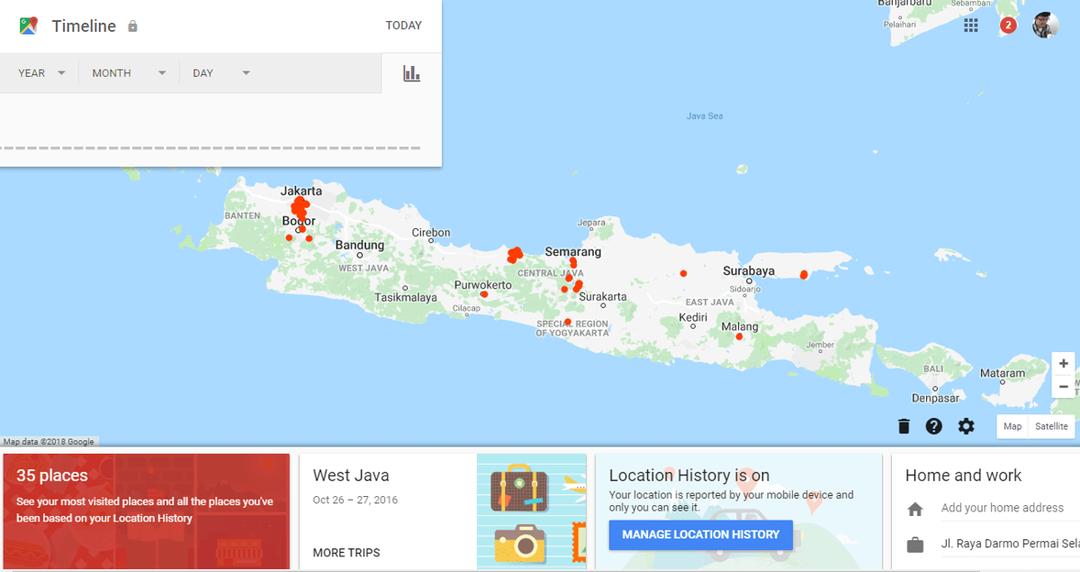Click the travel luggage thumbnail image
This screenshot has height=572, width=1080.
(532, 511)
